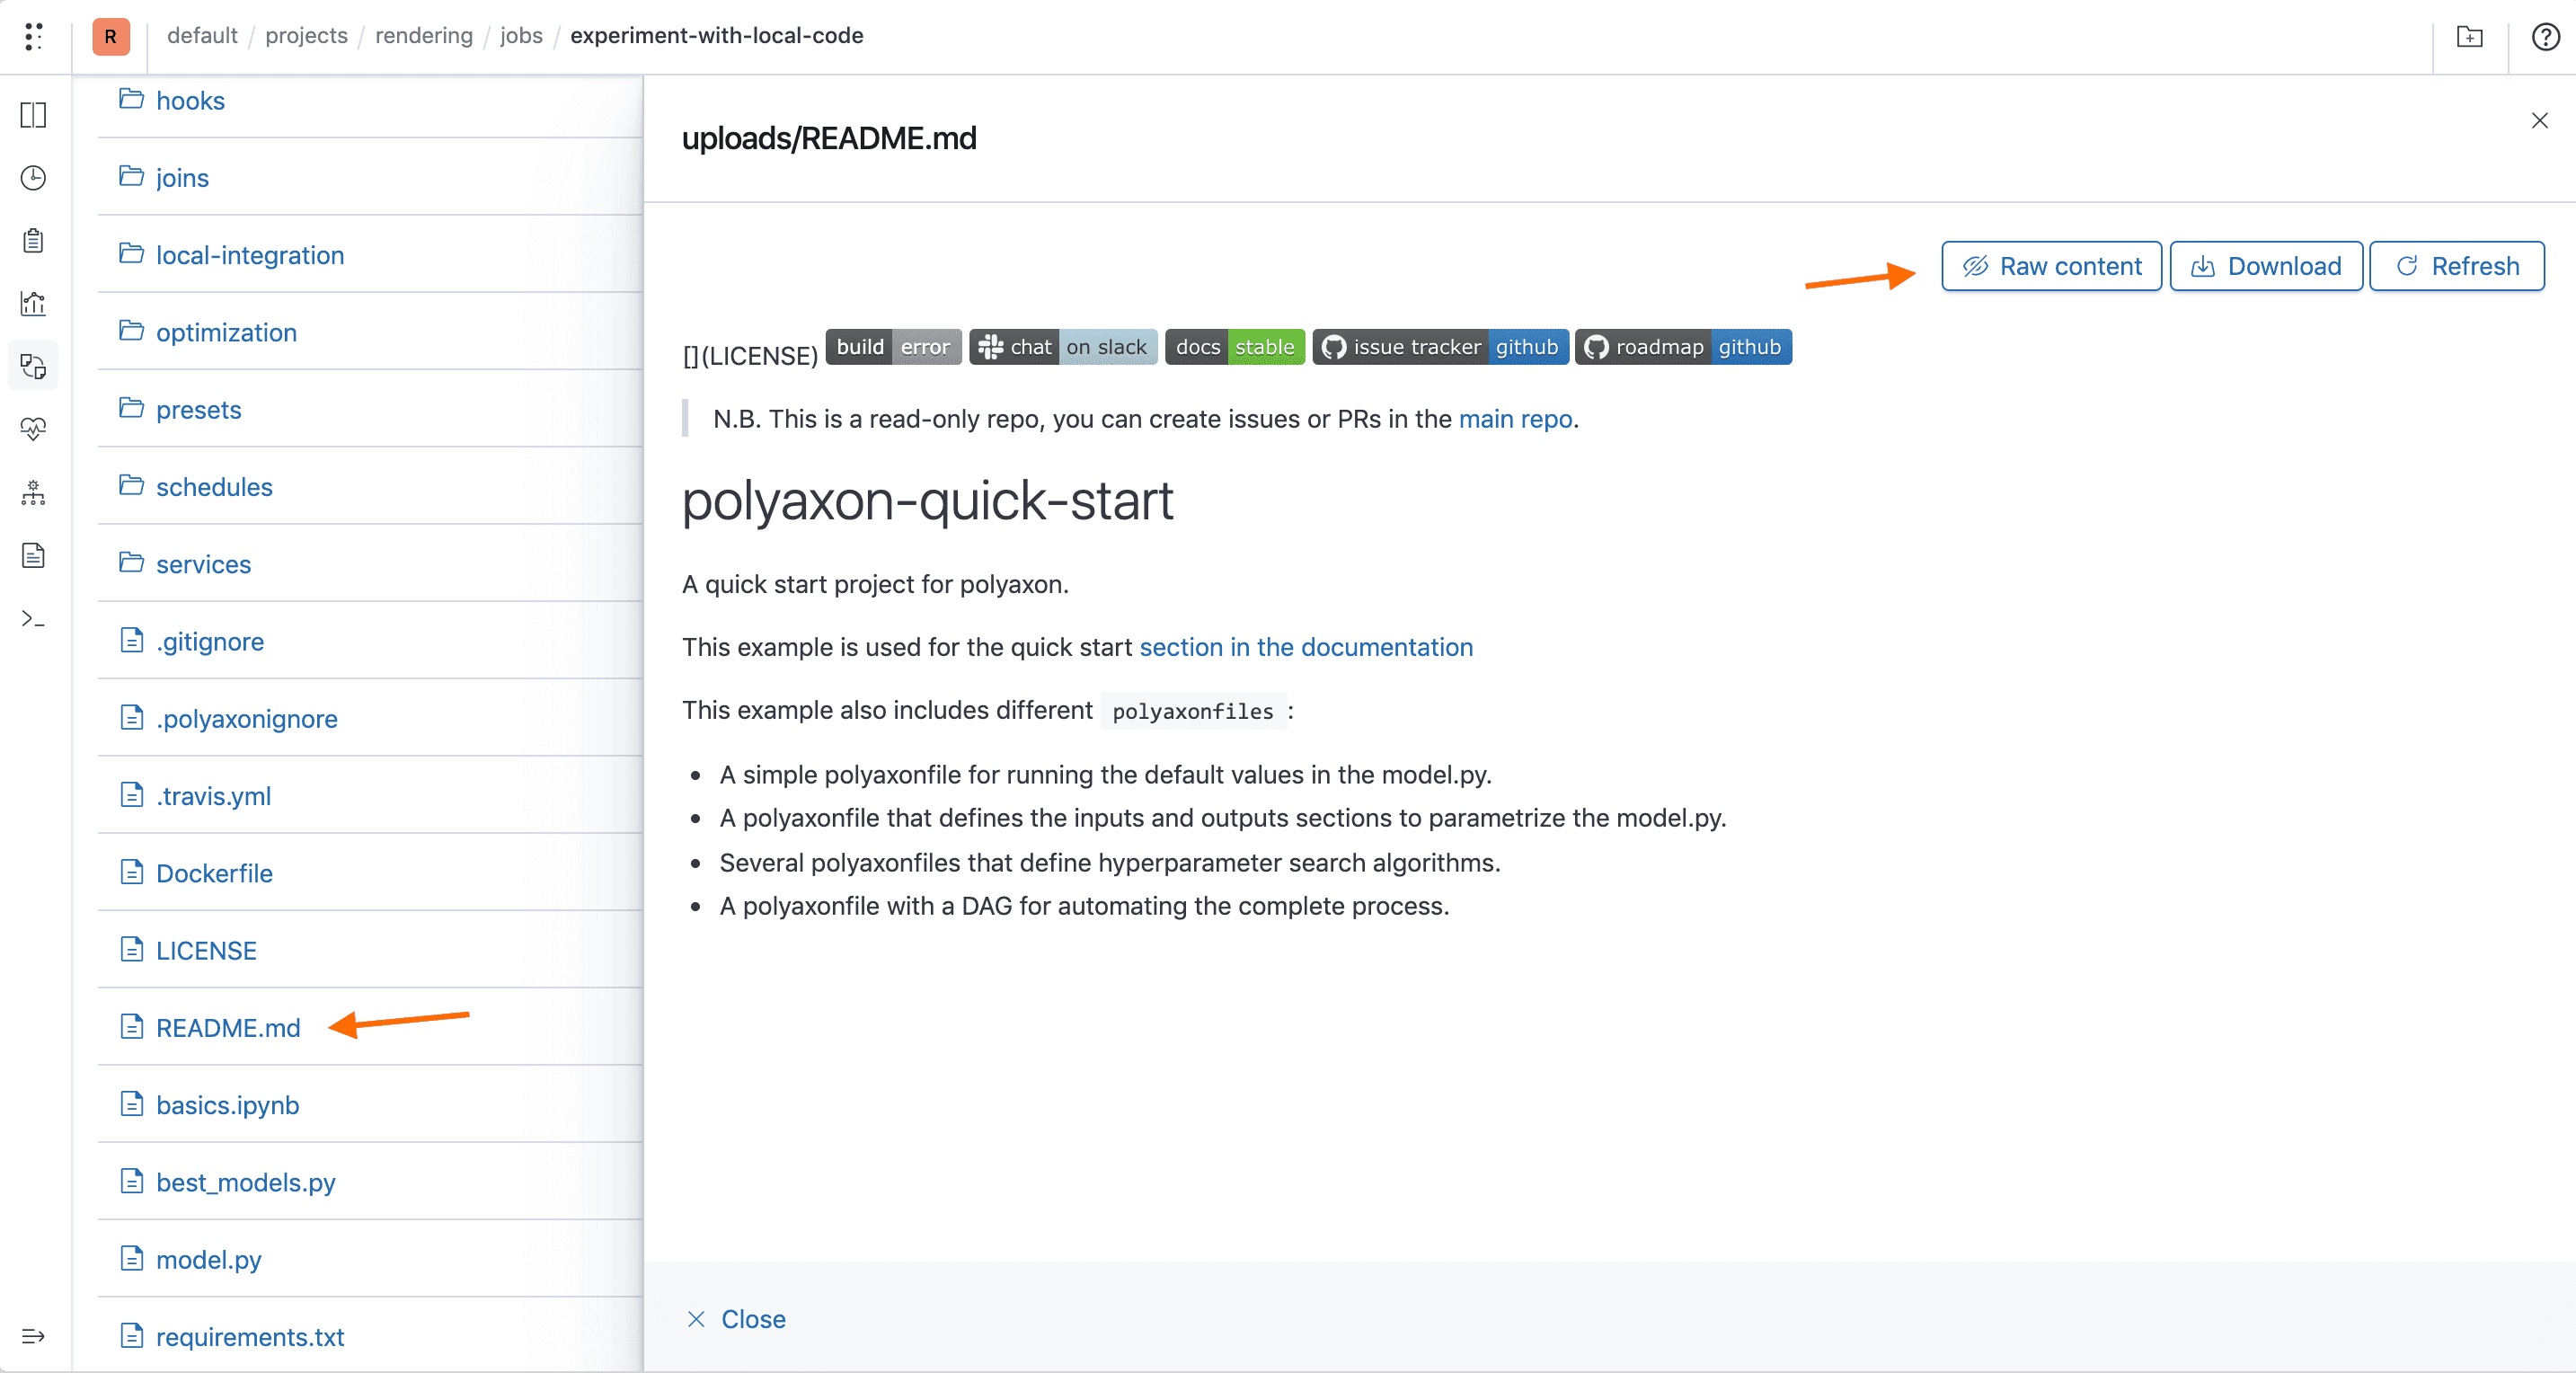Collapse the sidebar with the arrow icon at bottom

pos(32,1337)
